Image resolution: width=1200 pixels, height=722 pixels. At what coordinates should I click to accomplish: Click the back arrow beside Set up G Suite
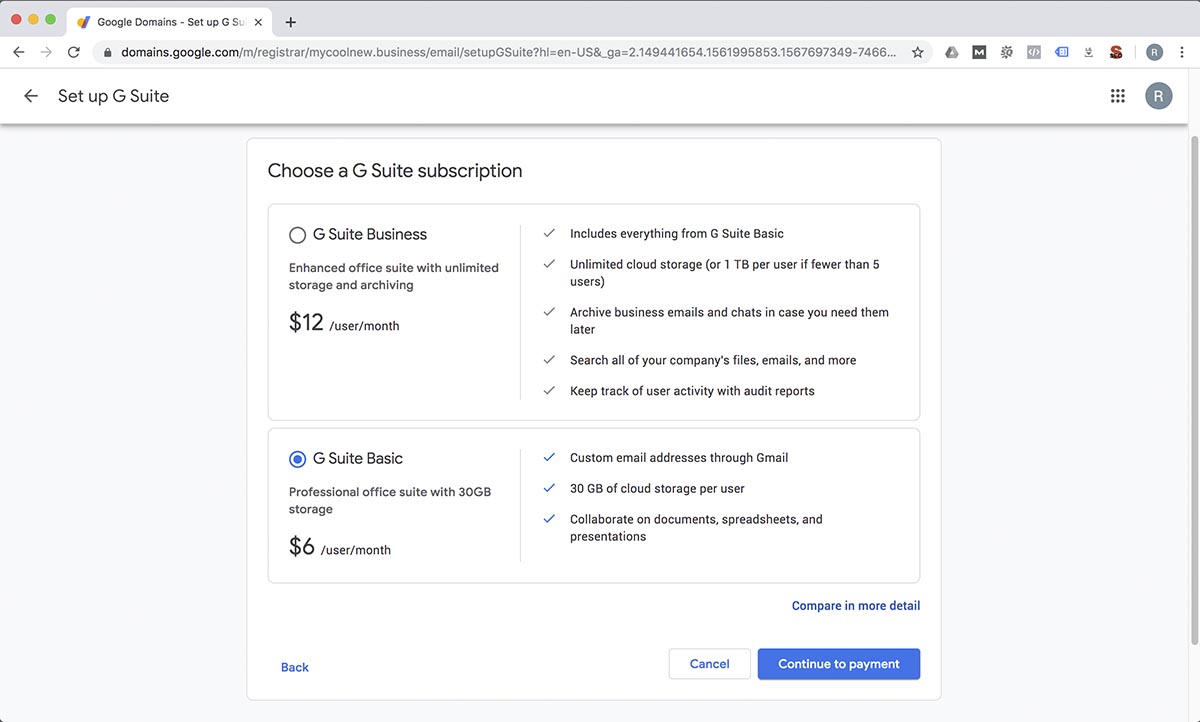pyautogui.click(x=30, y=96)
